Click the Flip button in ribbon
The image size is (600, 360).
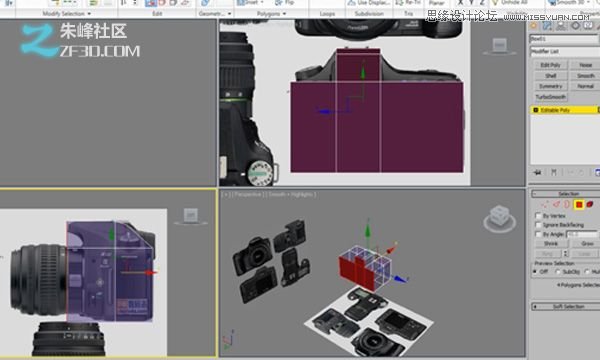click(285, 3)
